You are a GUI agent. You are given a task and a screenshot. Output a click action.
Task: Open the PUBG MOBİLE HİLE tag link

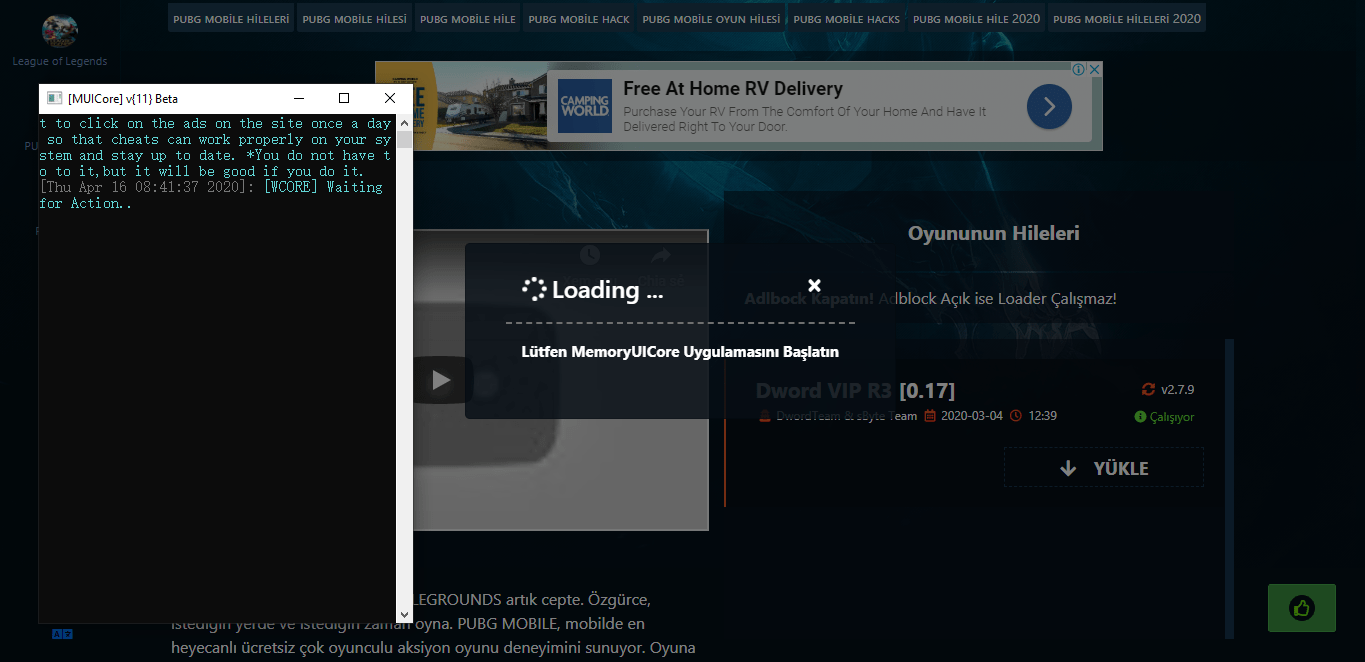pyautogui.click(x=467, y=18)
